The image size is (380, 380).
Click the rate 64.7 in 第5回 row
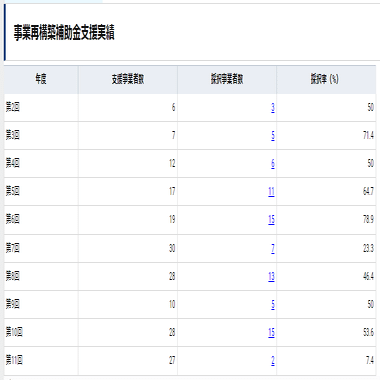pyautogui.click(x=369, y=191)
